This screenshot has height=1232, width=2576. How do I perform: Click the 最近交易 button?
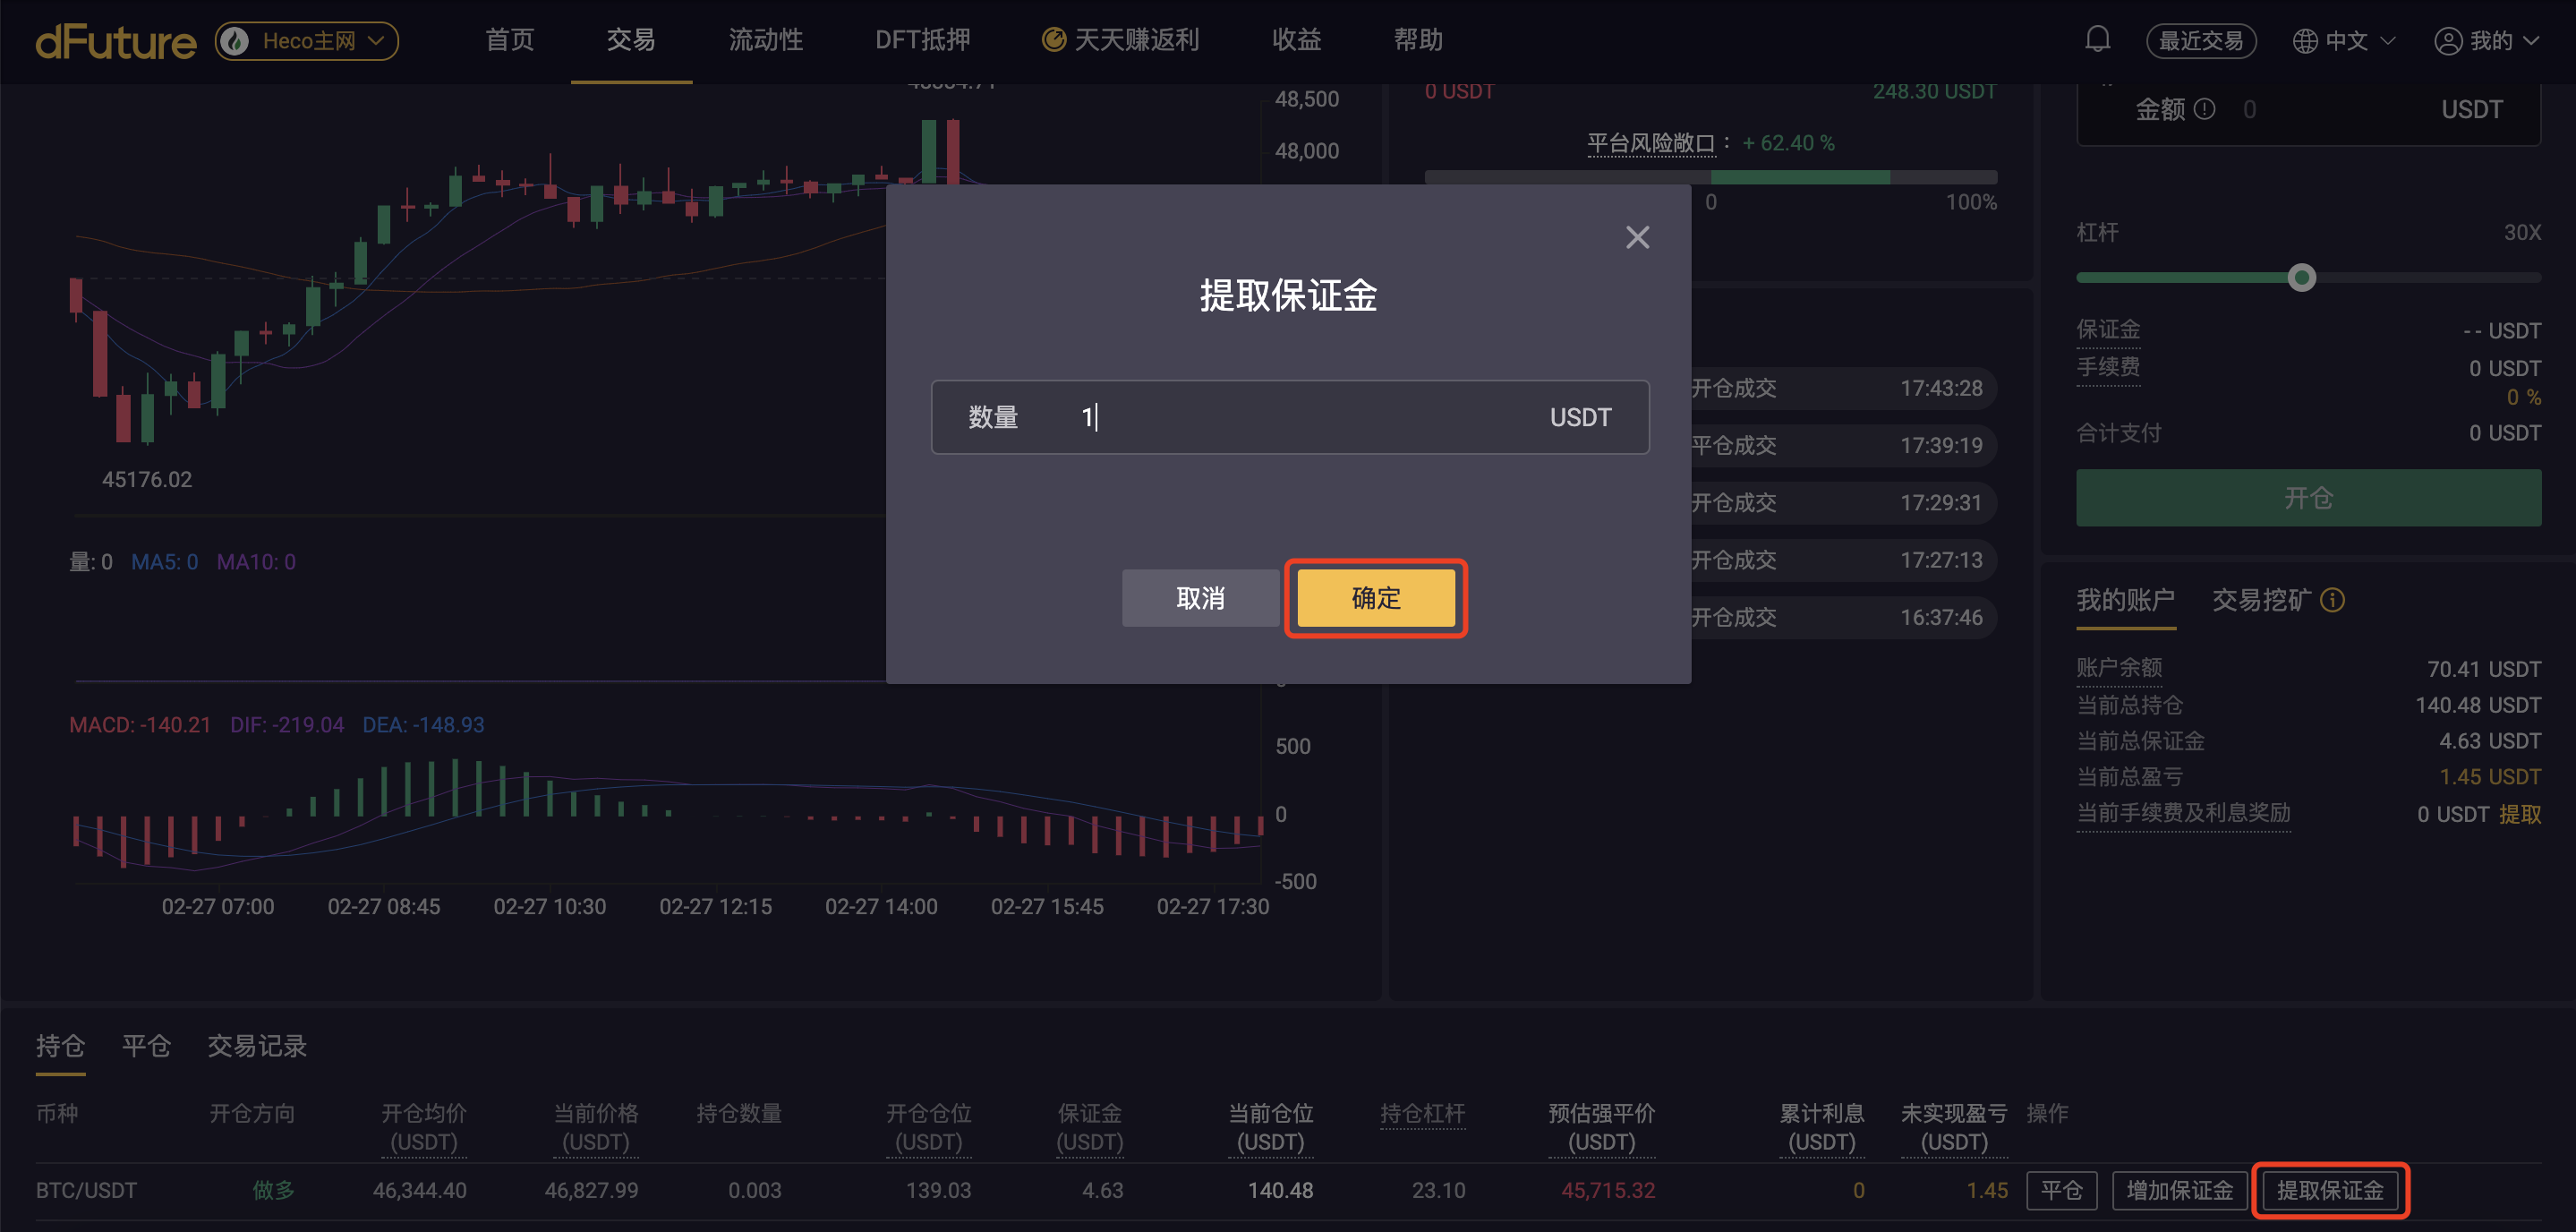(2200, 41)
